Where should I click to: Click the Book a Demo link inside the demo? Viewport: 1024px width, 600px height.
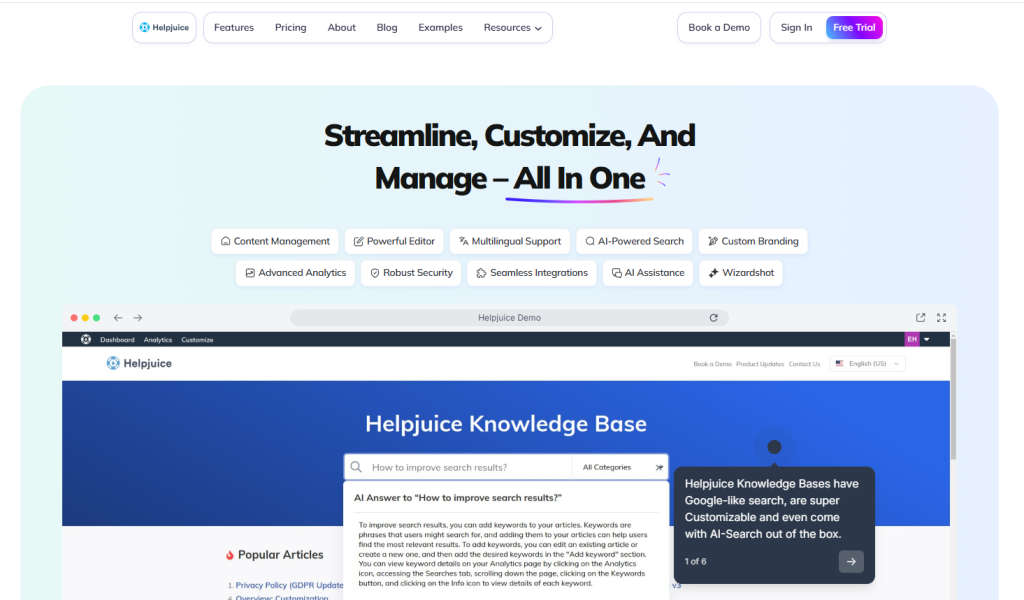712,364
